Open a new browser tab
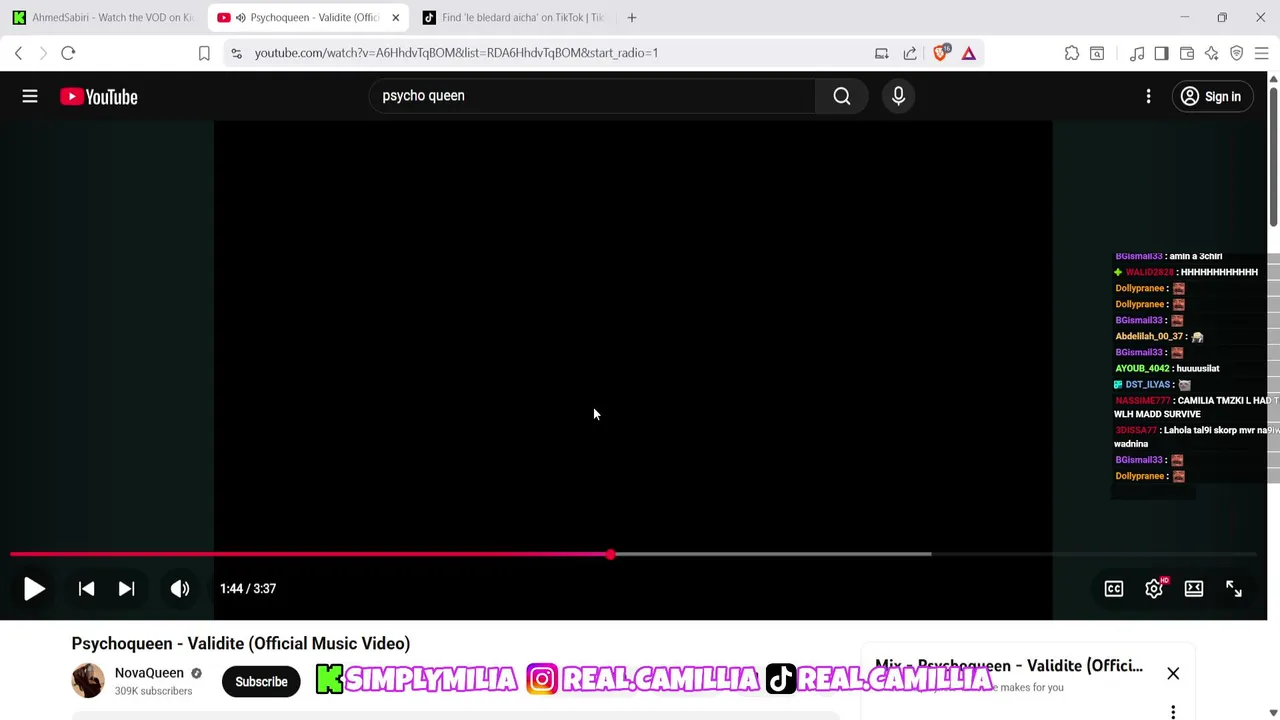Image resolution: width=1280 pixels, height=720 pixels. click(x=632, y=18)
